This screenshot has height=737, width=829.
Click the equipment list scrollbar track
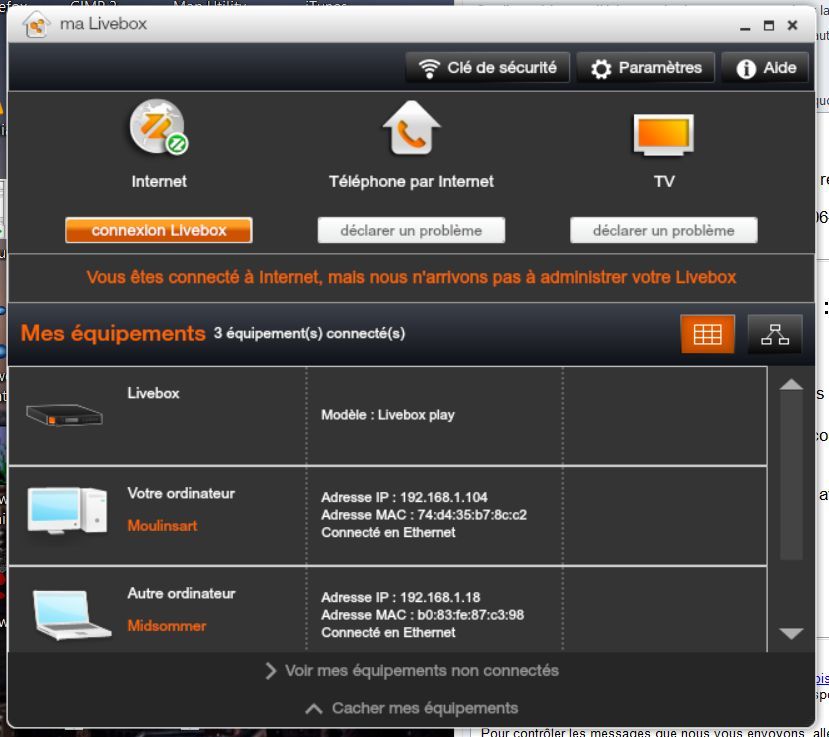[791, 476]
